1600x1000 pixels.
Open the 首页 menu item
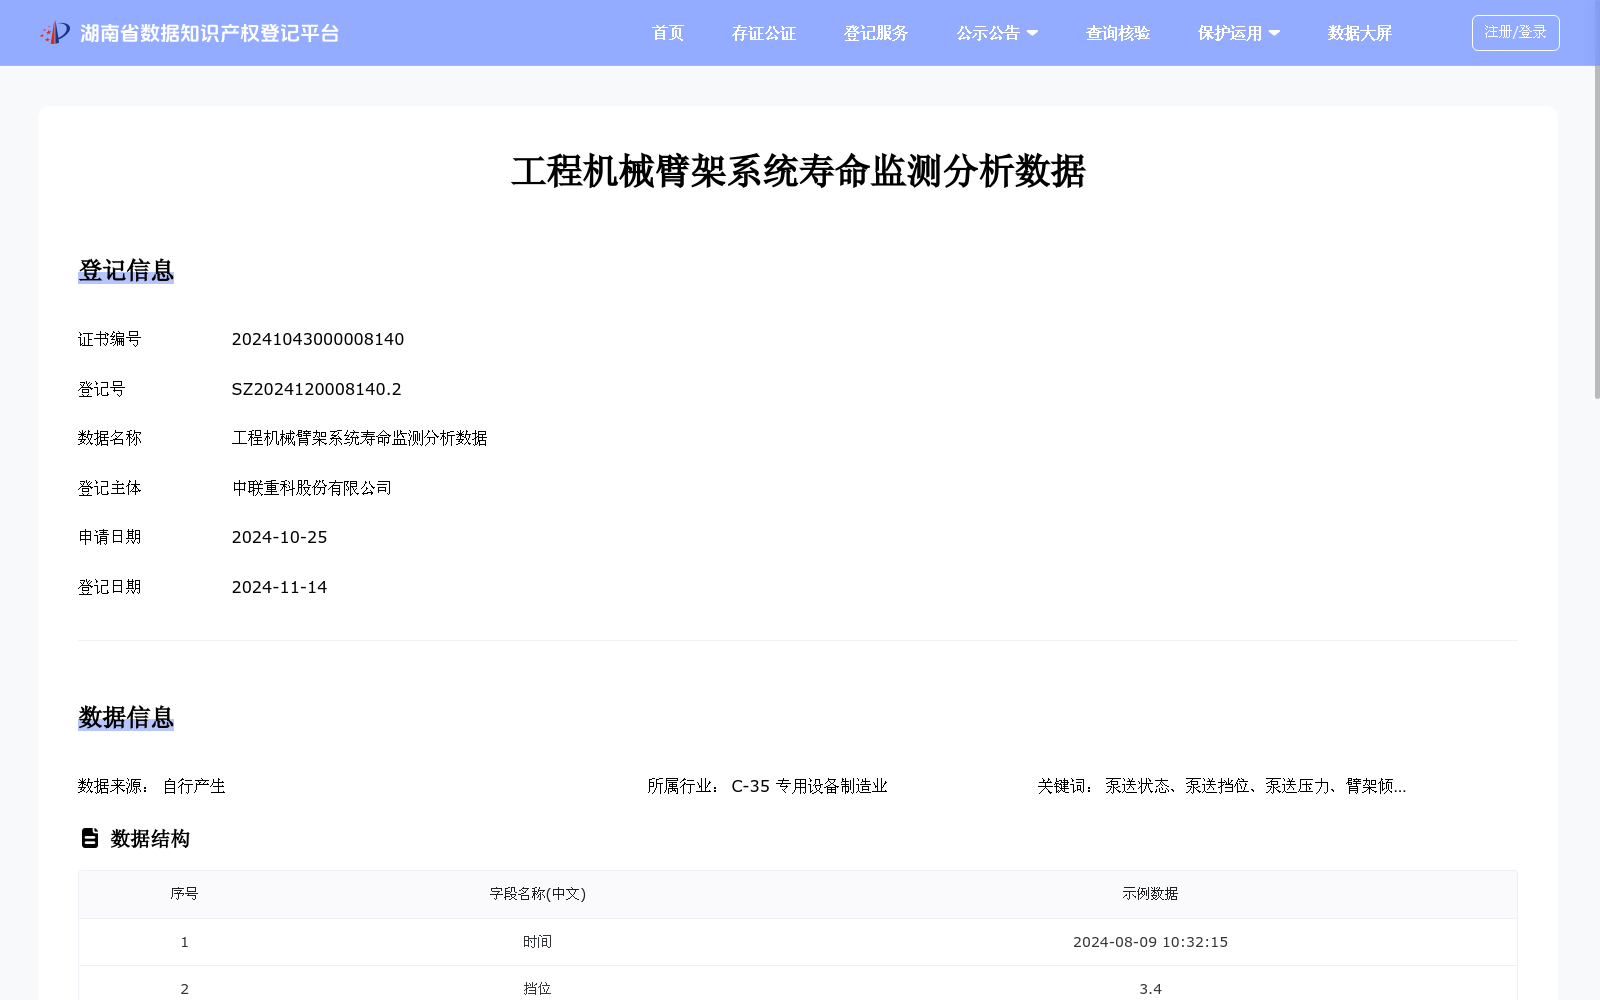click(668, 33)
